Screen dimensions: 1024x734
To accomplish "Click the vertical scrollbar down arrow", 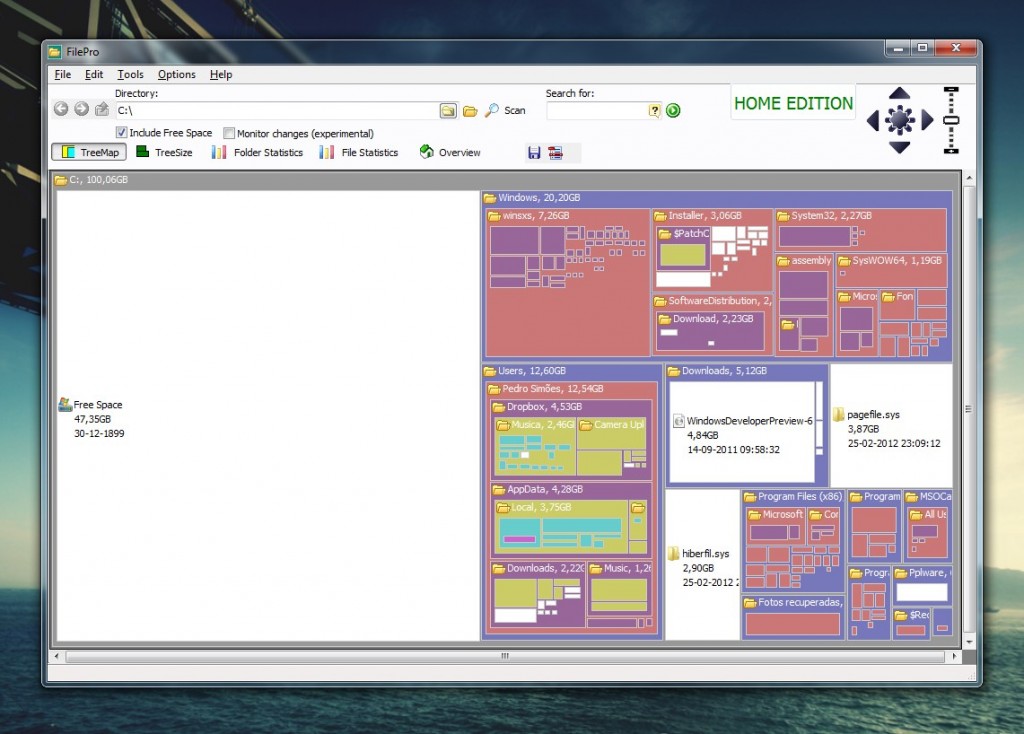I will [x=969, y=642].
